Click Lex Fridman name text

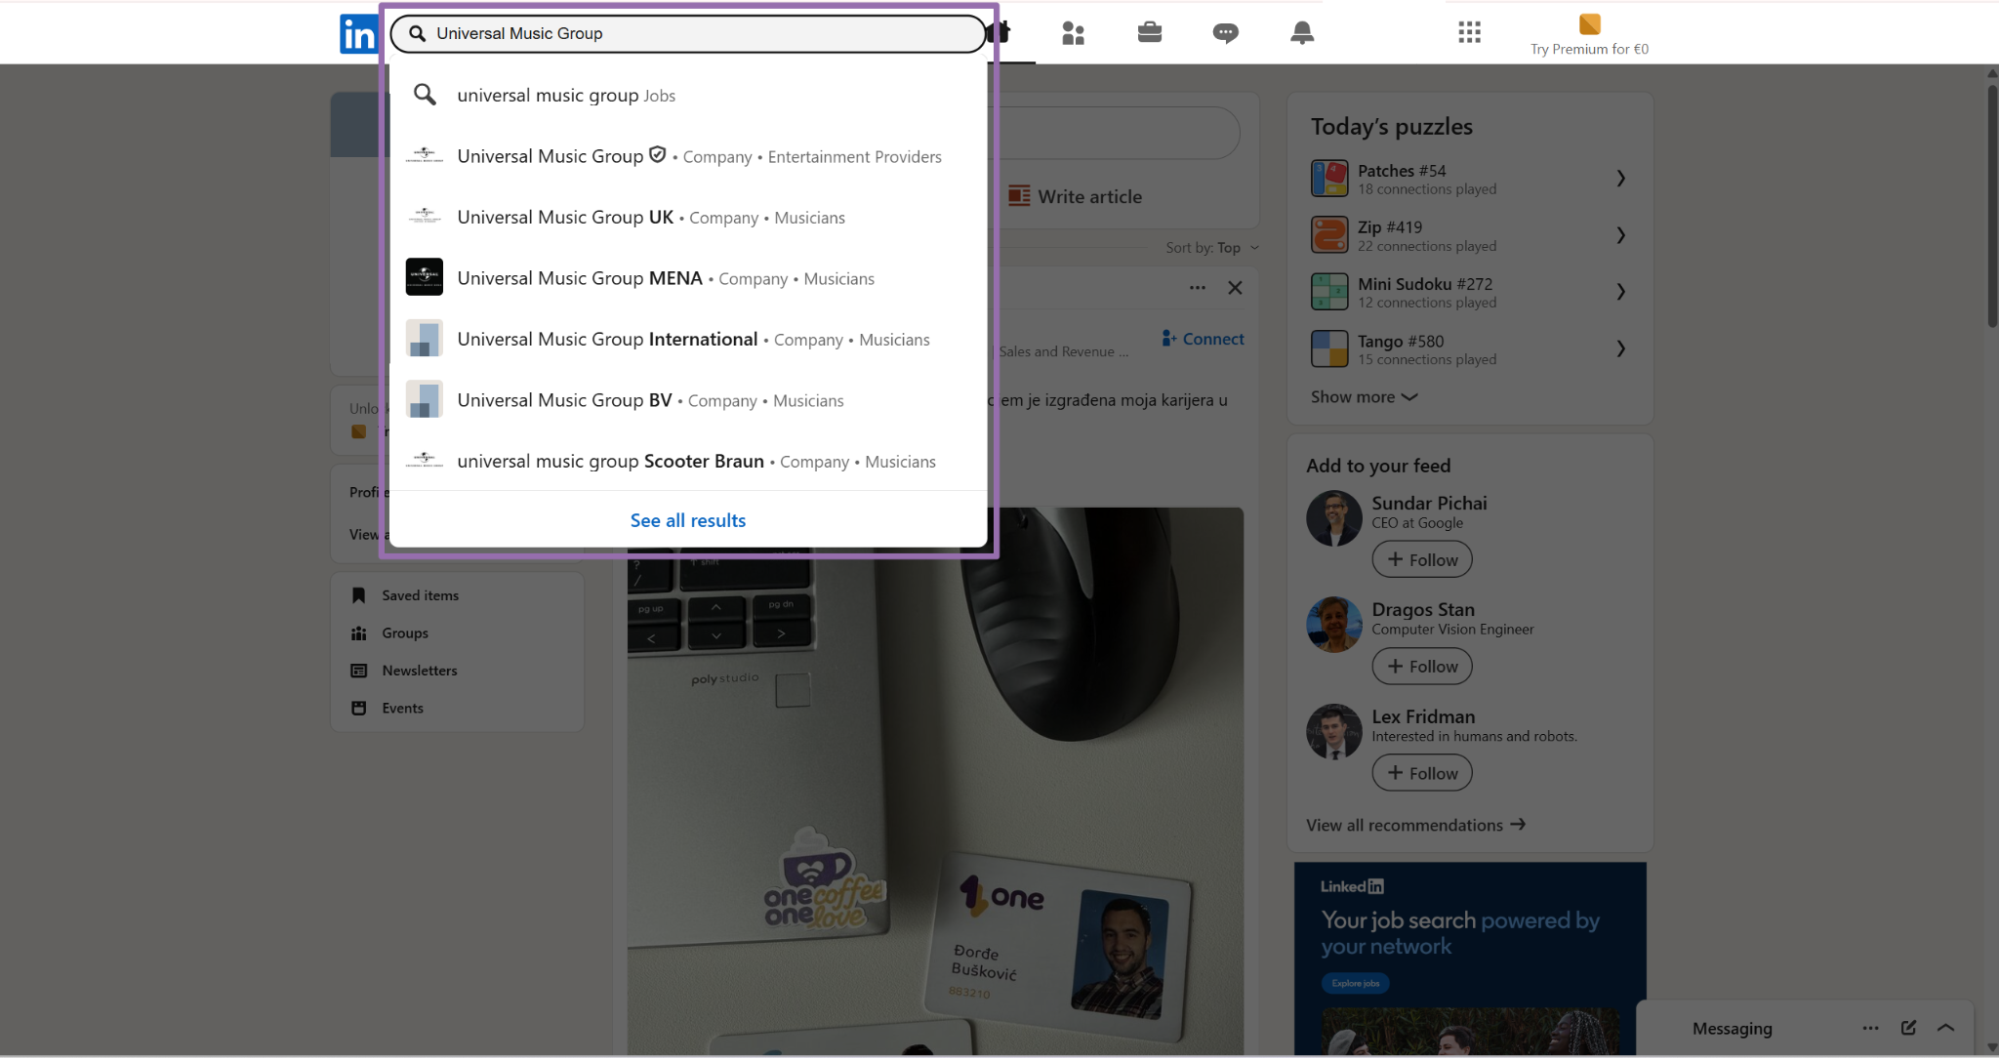point(1422,716)
